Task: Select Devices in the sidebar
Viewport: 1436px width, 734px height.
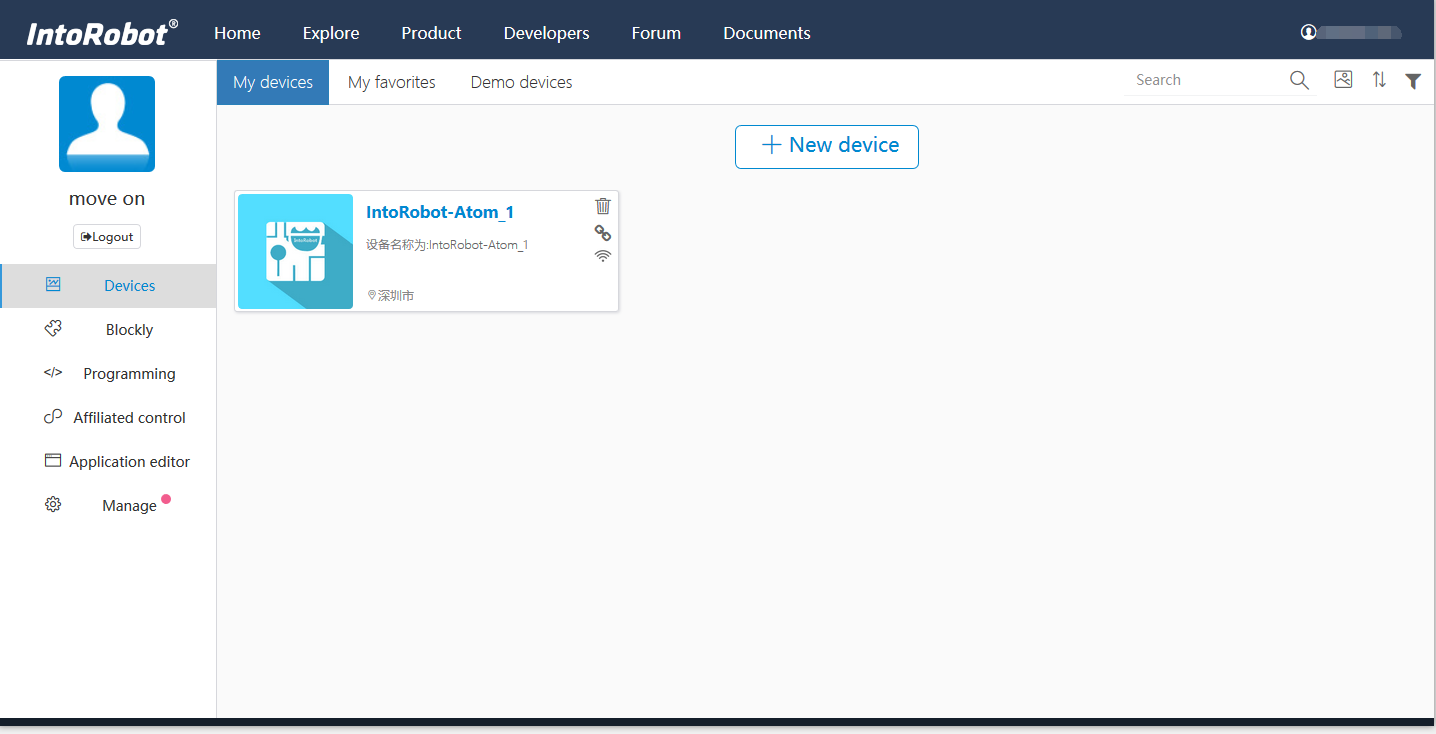Action: 108,286
